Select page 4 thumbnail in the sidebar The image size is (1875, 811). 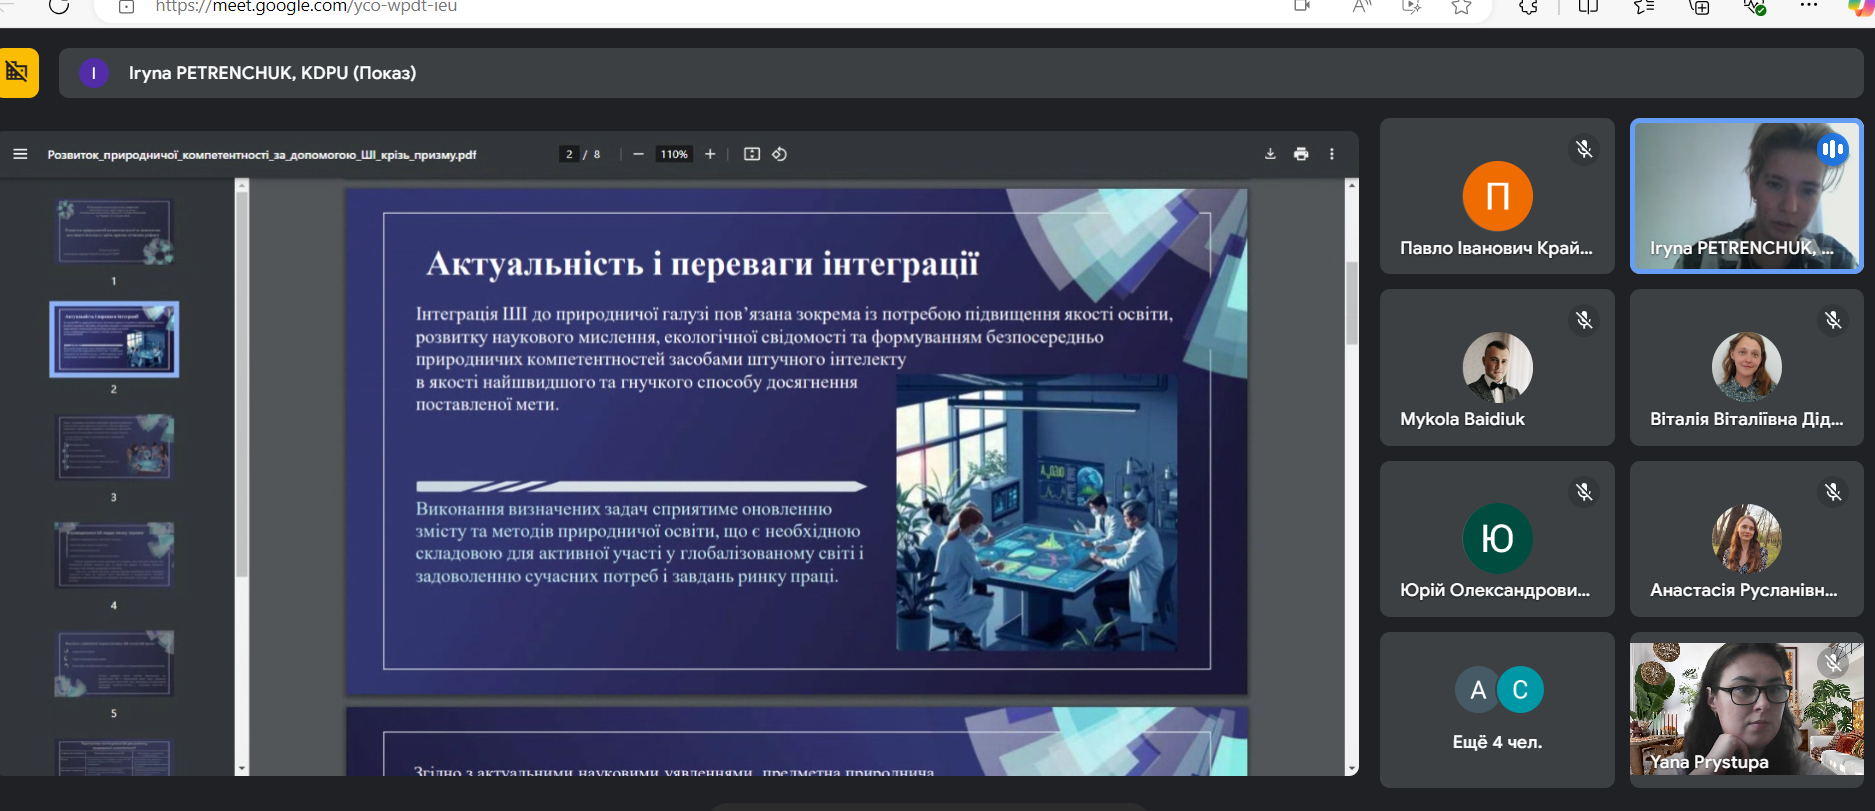click(x=115, y=554)
